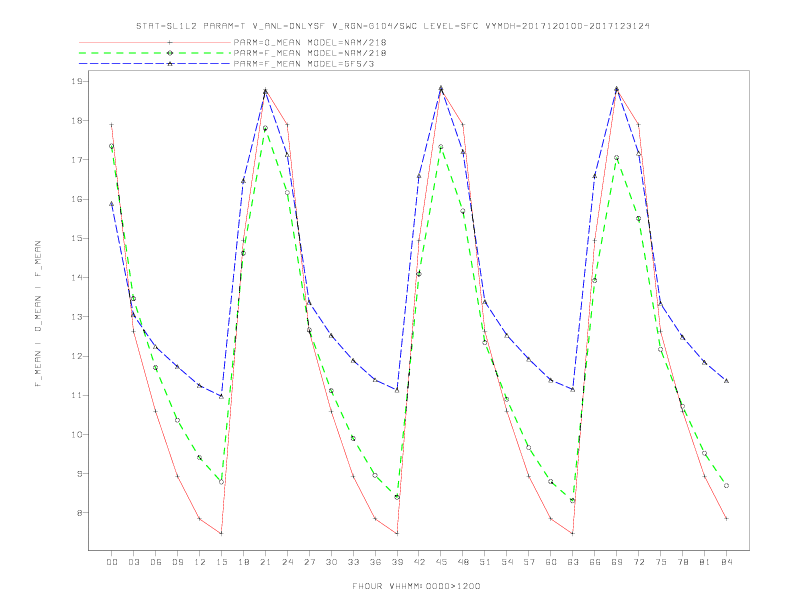Screen dimensions: 792x612
Task: Click y-axis tick value 16
Action: pos(78,199)
